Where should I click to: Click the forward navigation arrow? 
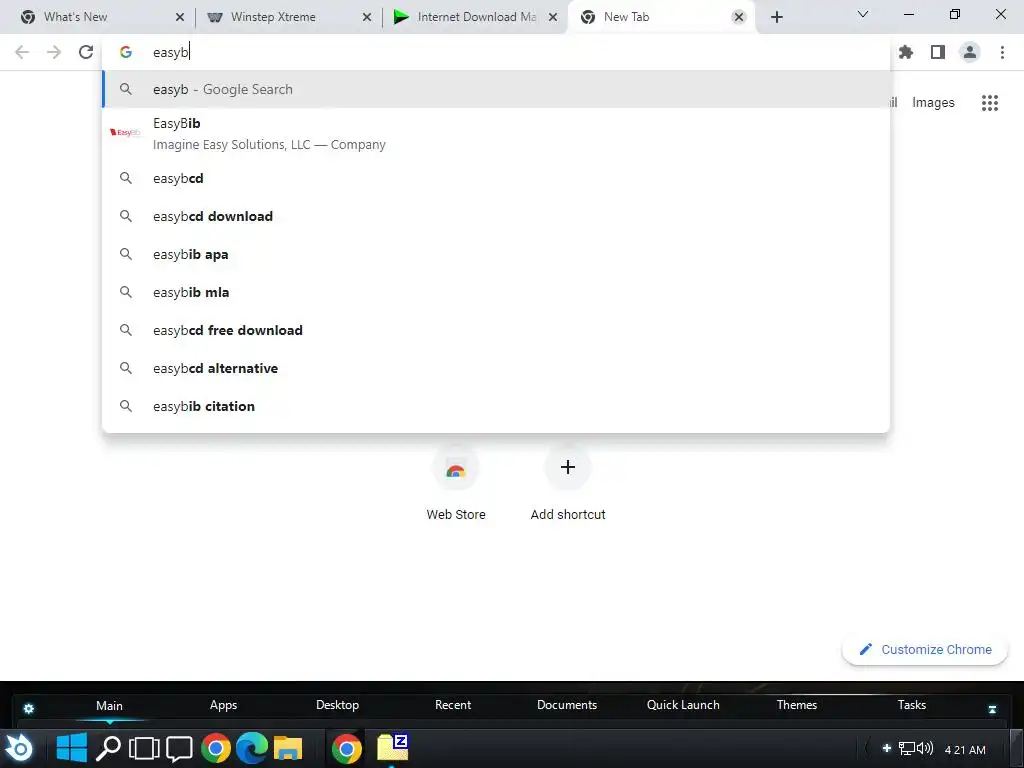(x=54, y=52)
